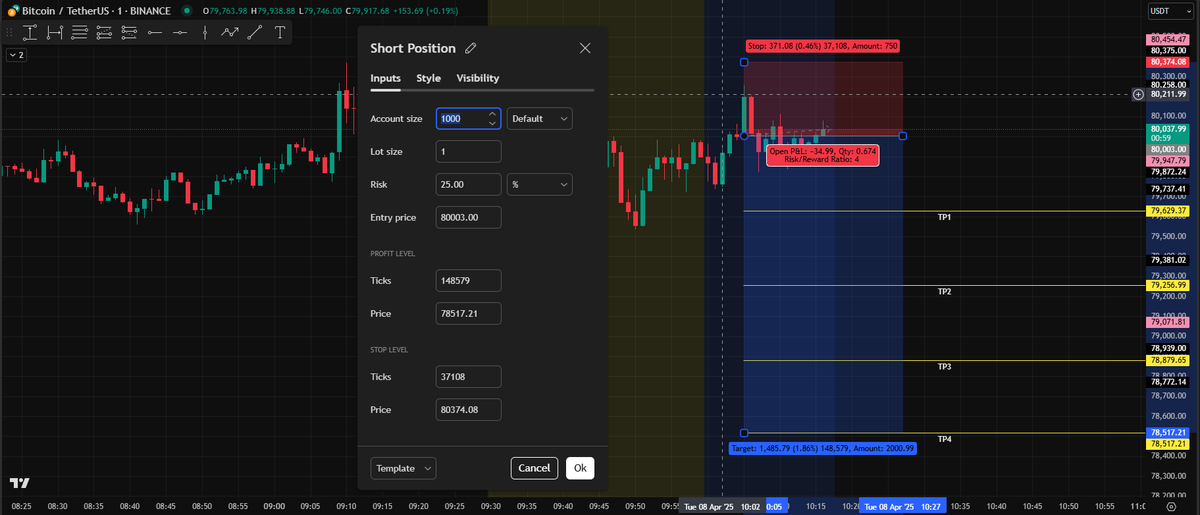This screenshot has width=1200, height=515.
Task: Select the Fib Retracement tool icon
Action: click(80, 32)
